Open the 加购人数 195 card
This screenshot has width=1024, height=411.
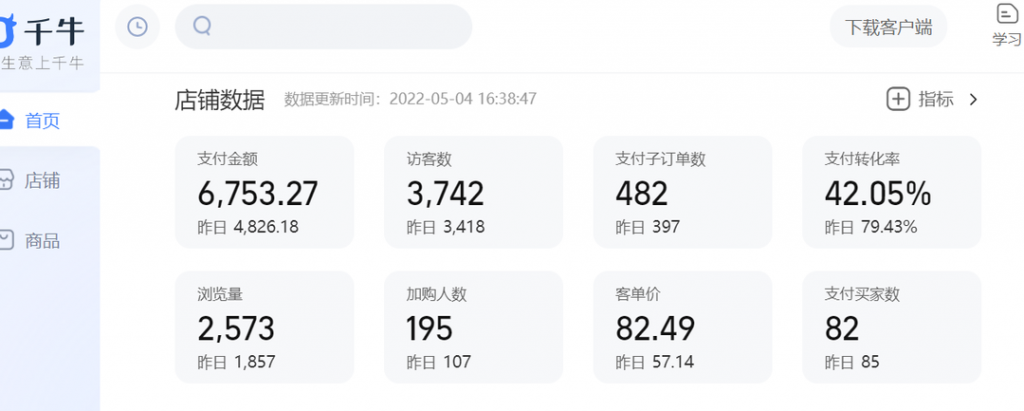point(473,327)
